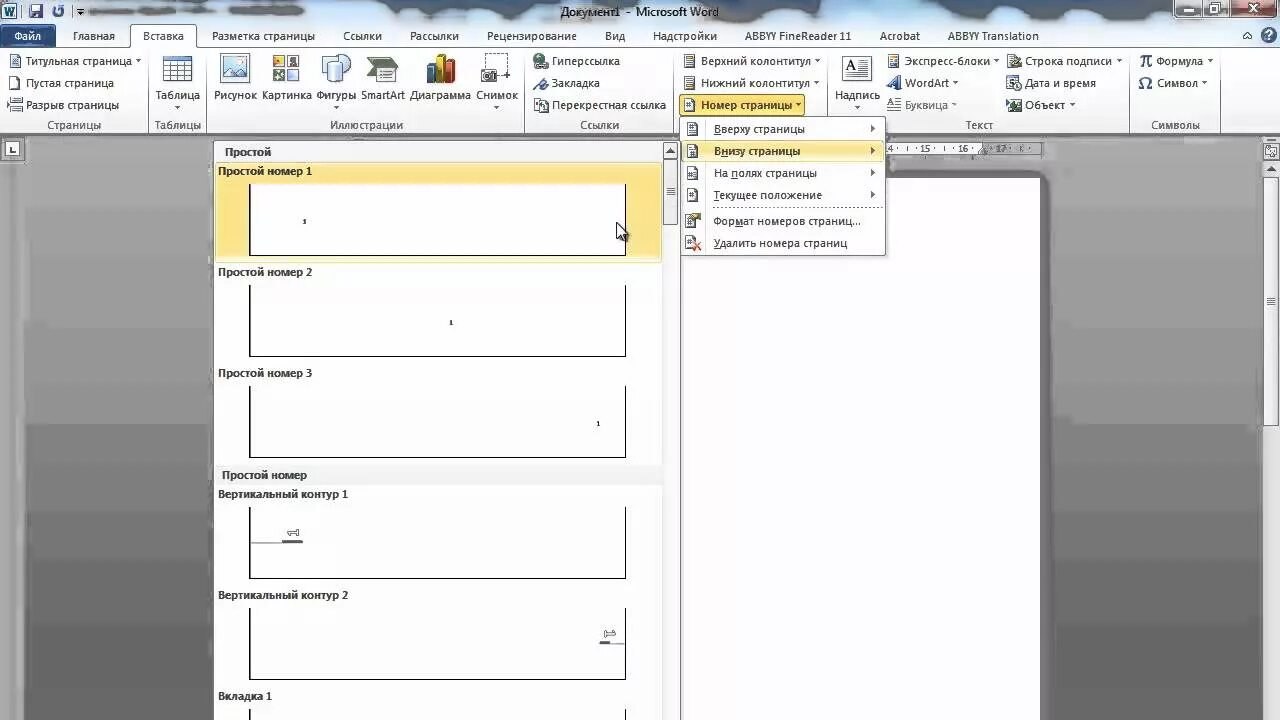Click Дата и время icon

(x=1051, y=83)
